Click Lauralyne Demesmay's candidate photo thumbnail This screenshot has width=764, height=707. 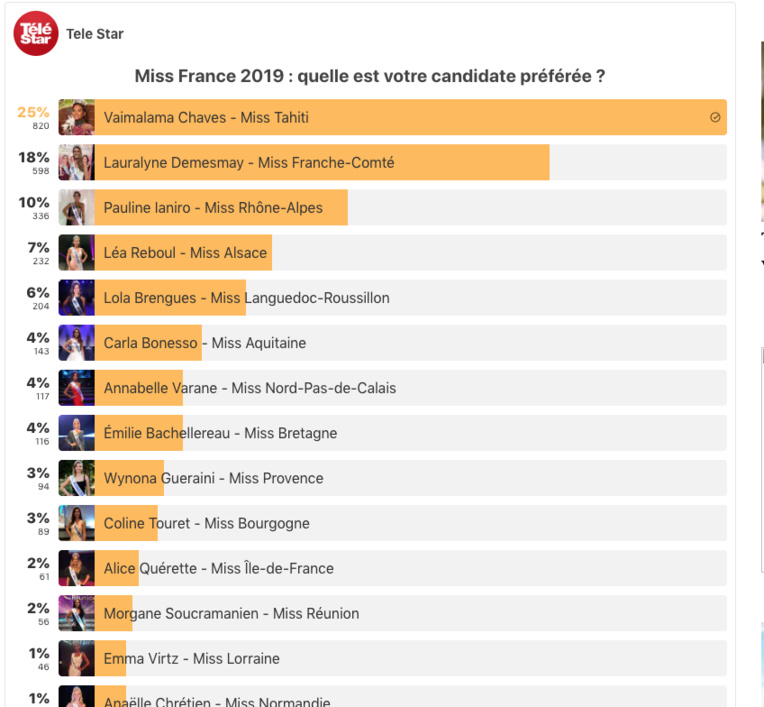[77, 162]
